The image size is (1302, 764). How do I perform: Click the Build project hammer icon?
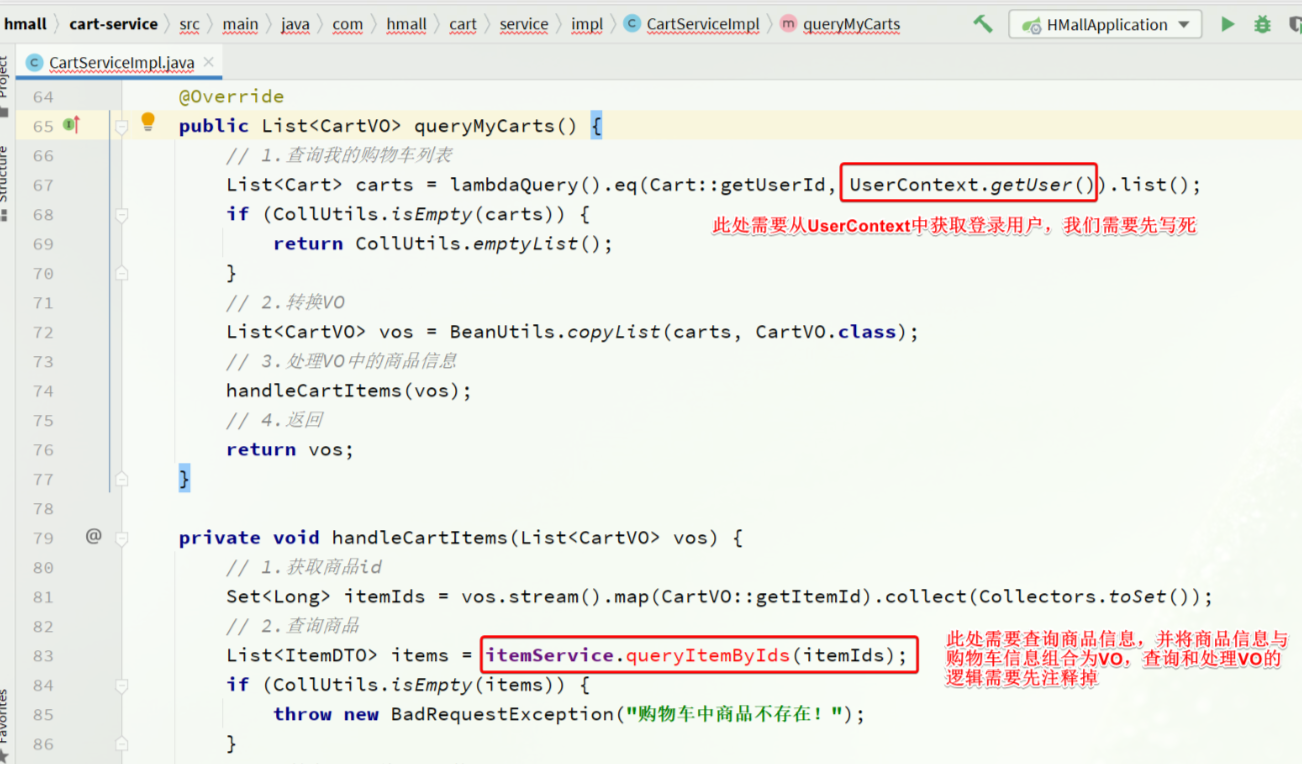[x=983, y=24]
